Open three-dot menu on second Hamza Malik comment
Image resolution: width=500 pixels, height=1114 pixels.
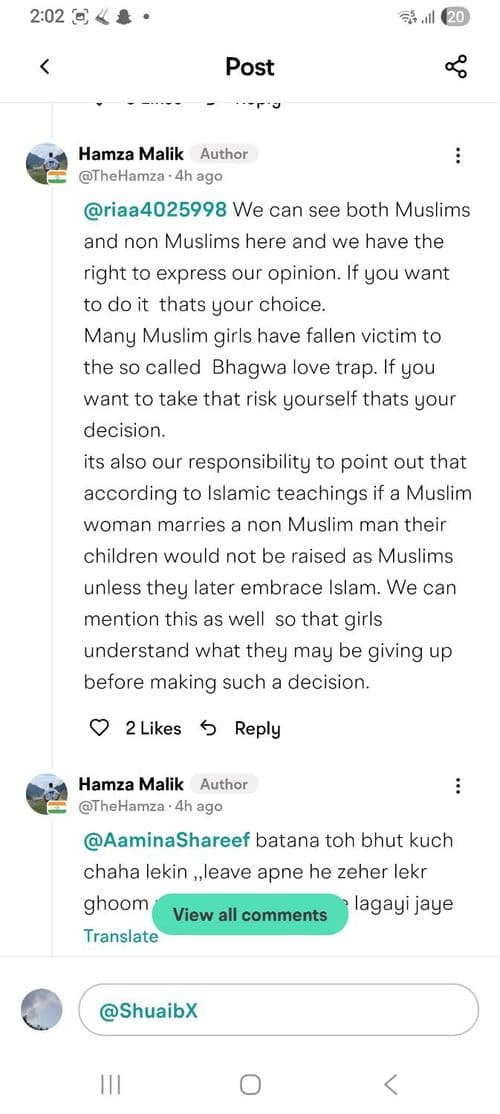[458, 786]
